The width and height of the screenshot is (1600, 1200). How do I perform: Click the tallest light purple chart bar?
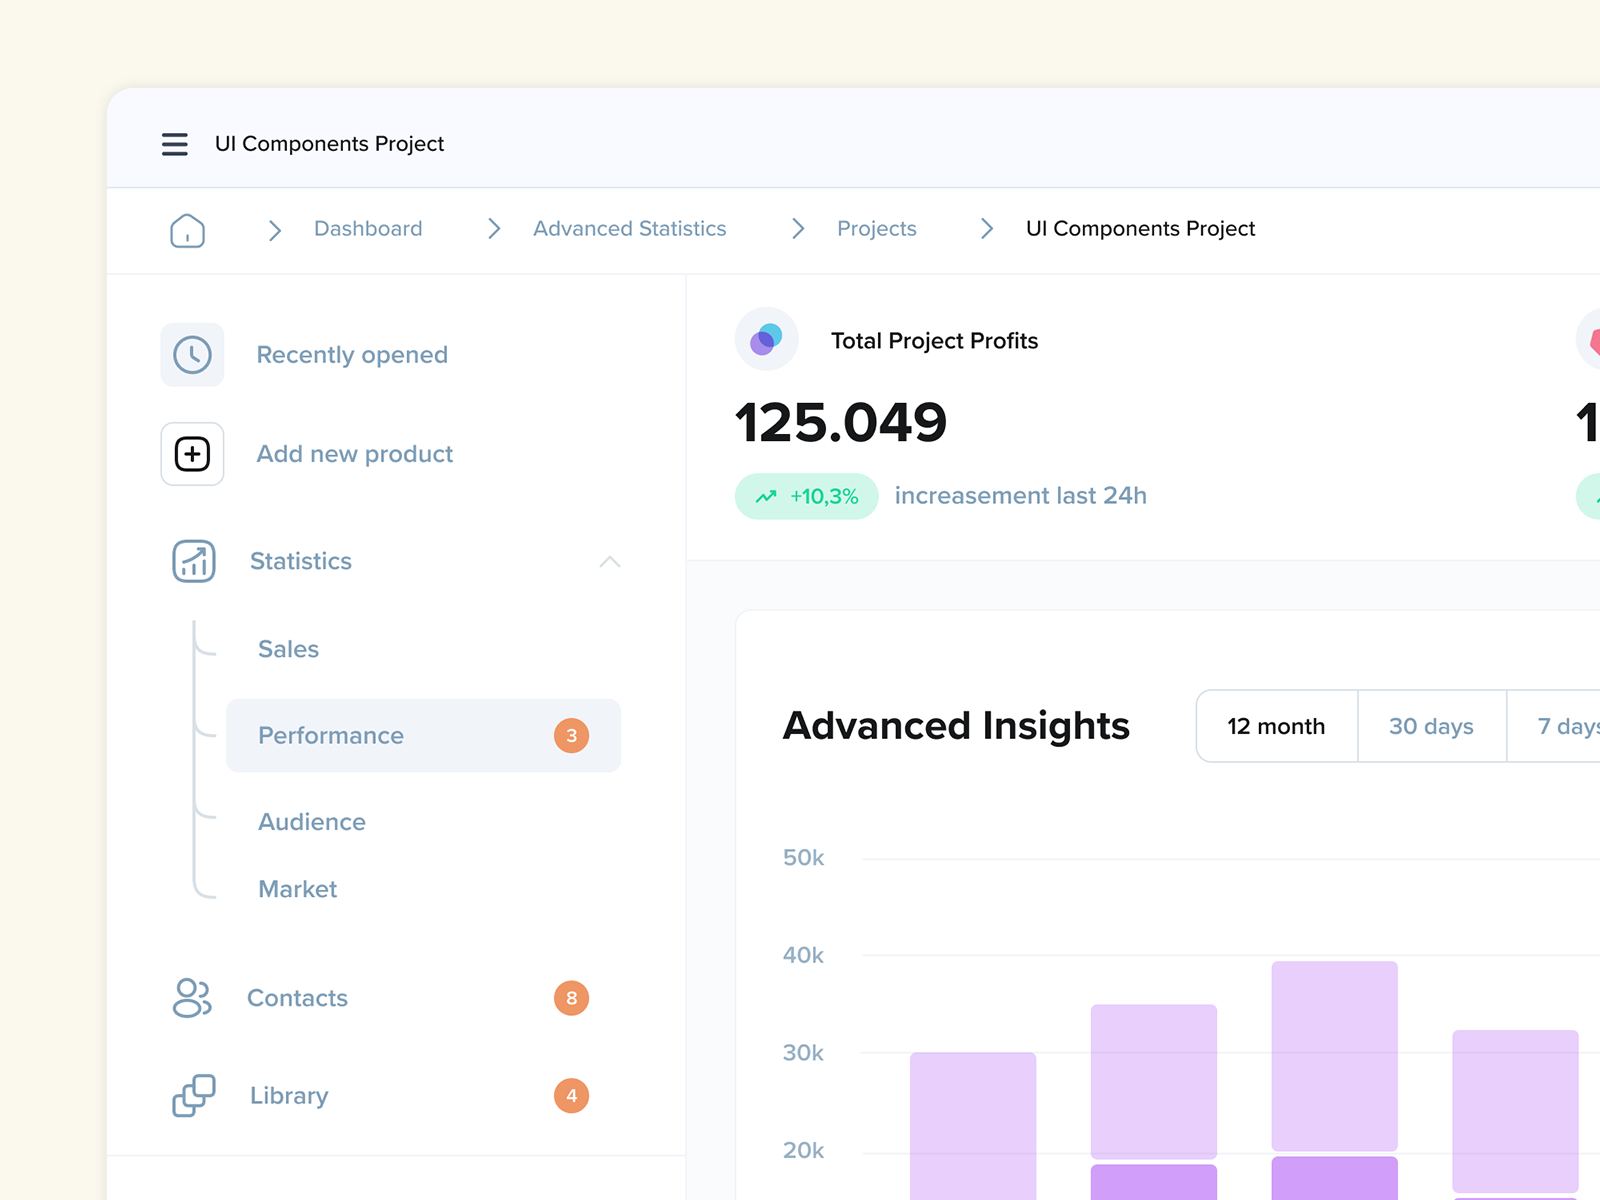click(1335, 1056)
